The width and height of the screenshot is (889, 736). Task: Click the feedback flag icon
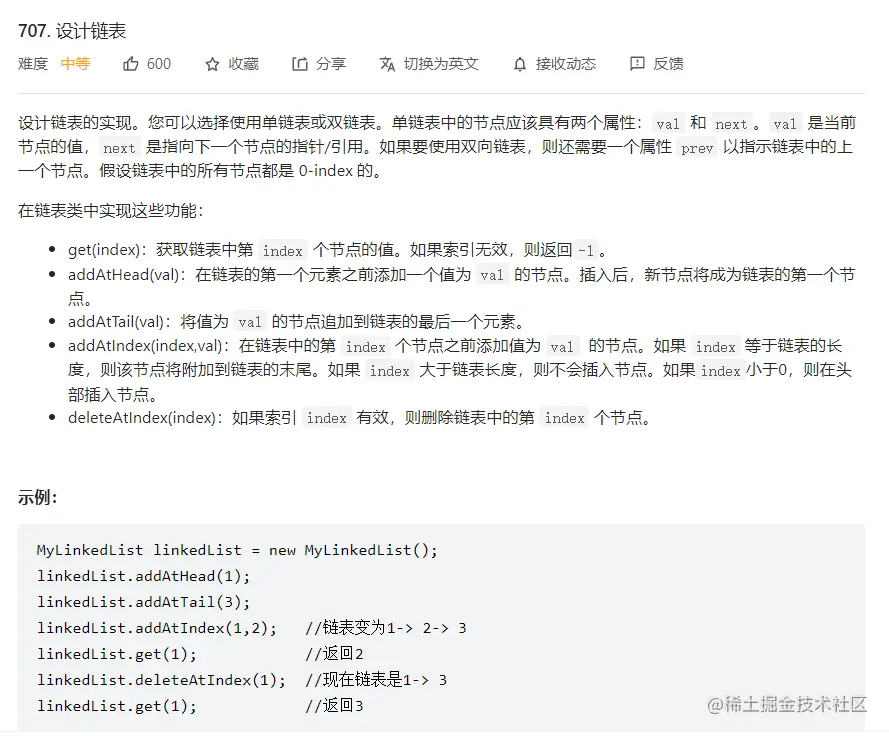point(637,64)
